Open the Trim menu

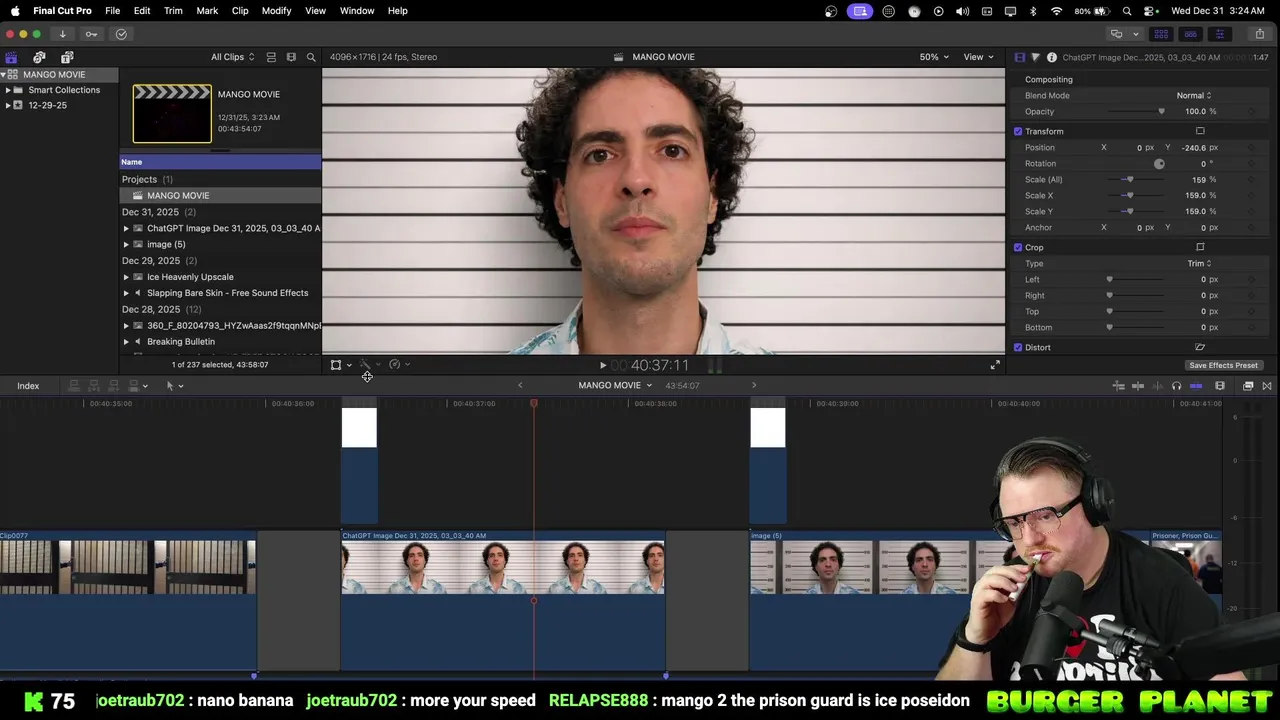[173, 10]
